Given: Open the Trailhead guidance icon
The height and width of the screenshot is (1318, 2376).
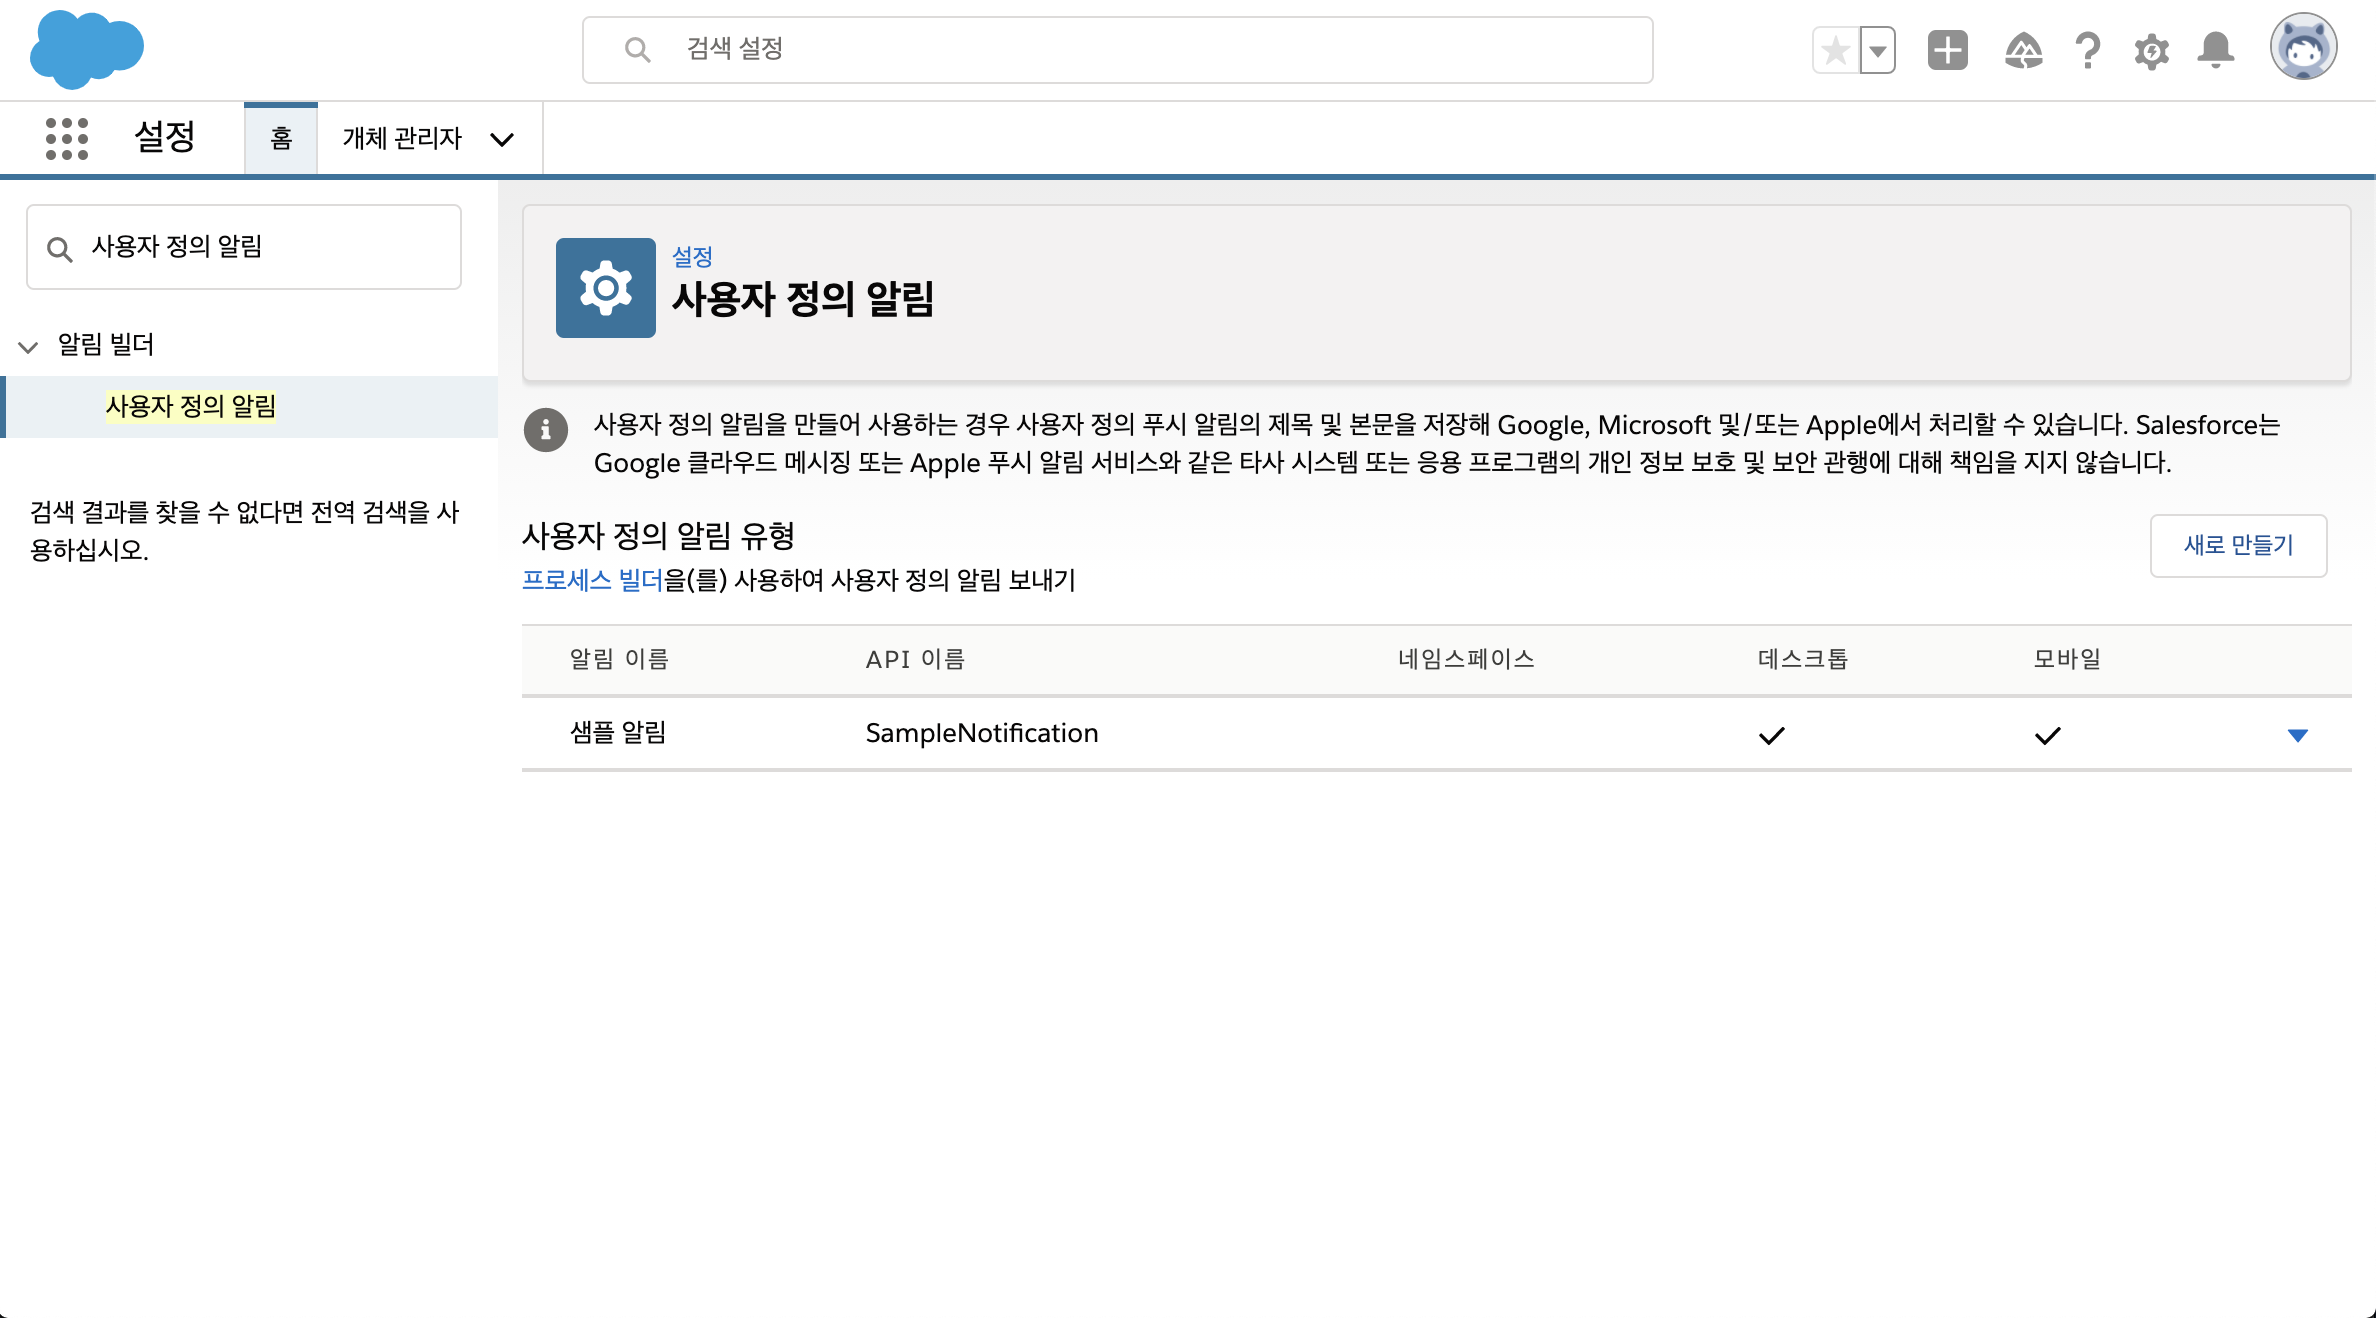Looking at the screenshot, I should tap(2023, 50).
